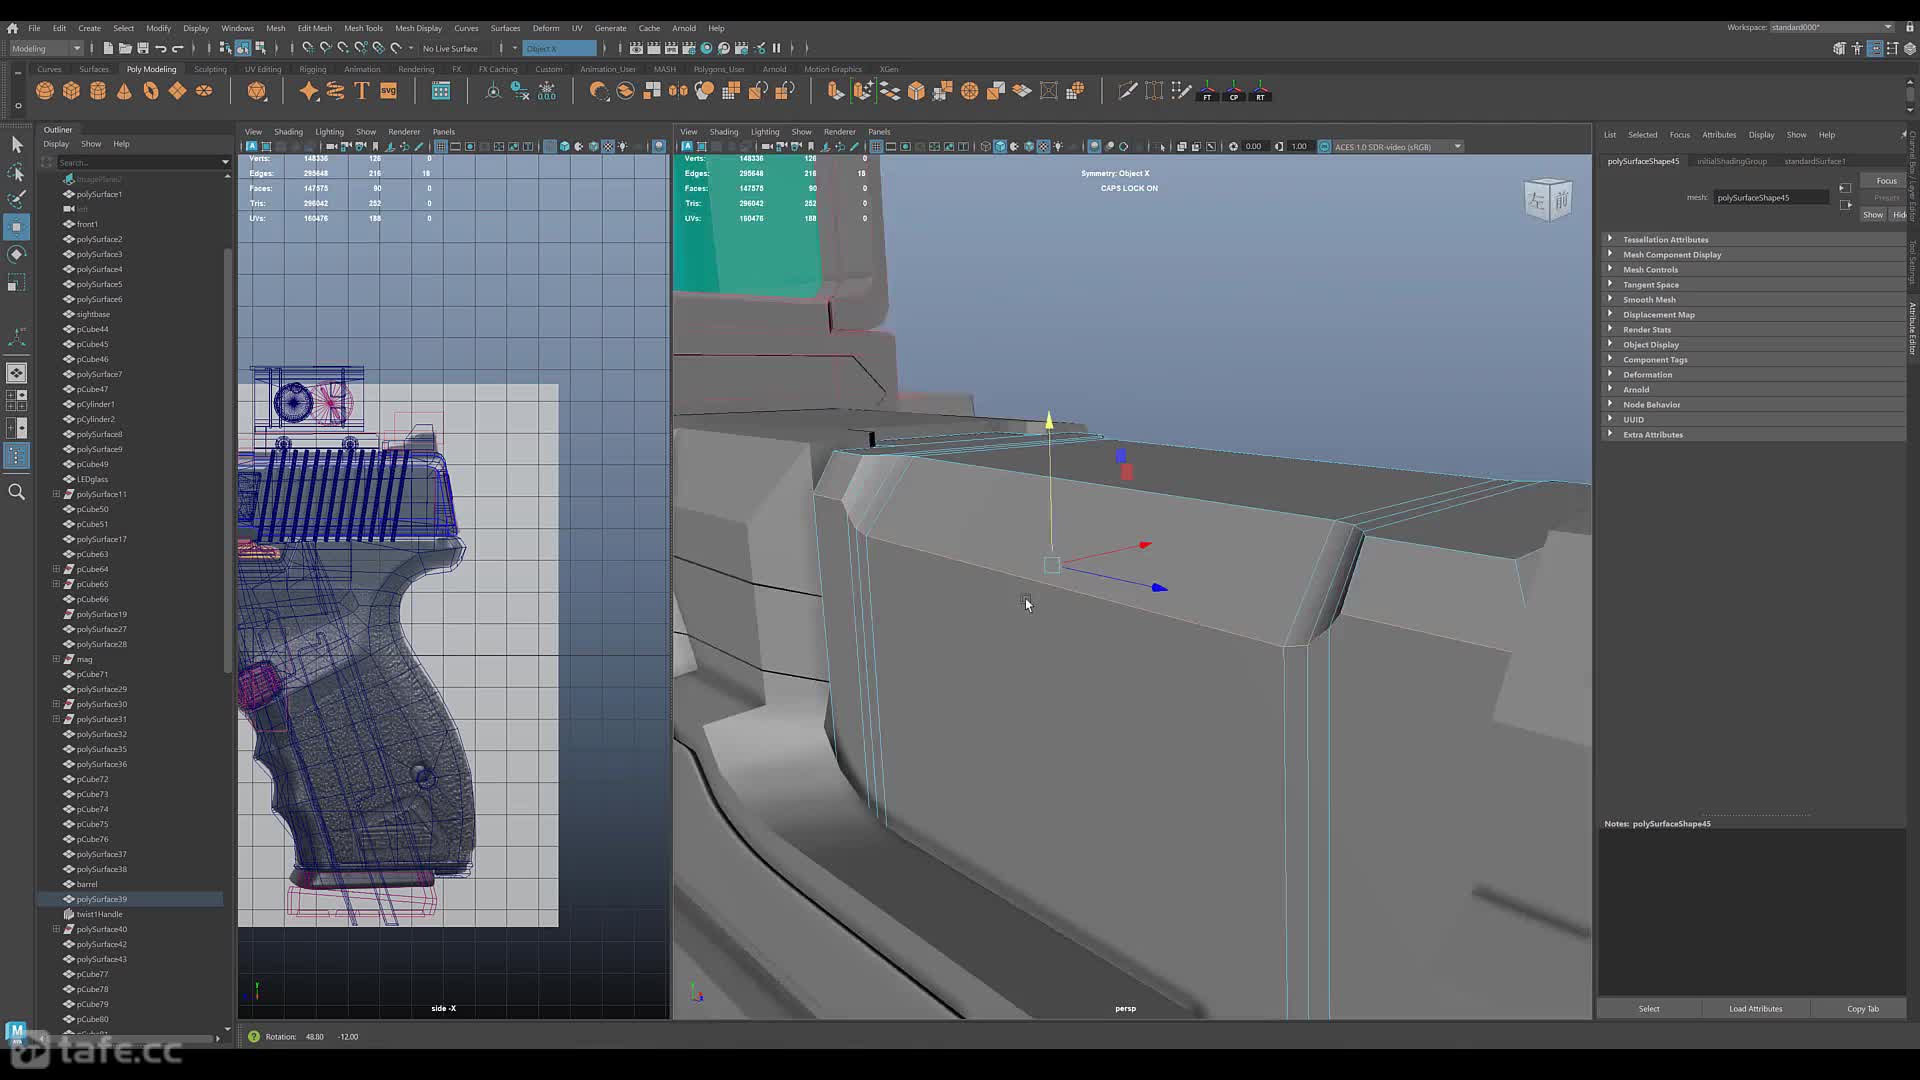Click the RT reset transform shelf icon
The height and width of the screenshot is (1080, 1920).
point(1260,91)
